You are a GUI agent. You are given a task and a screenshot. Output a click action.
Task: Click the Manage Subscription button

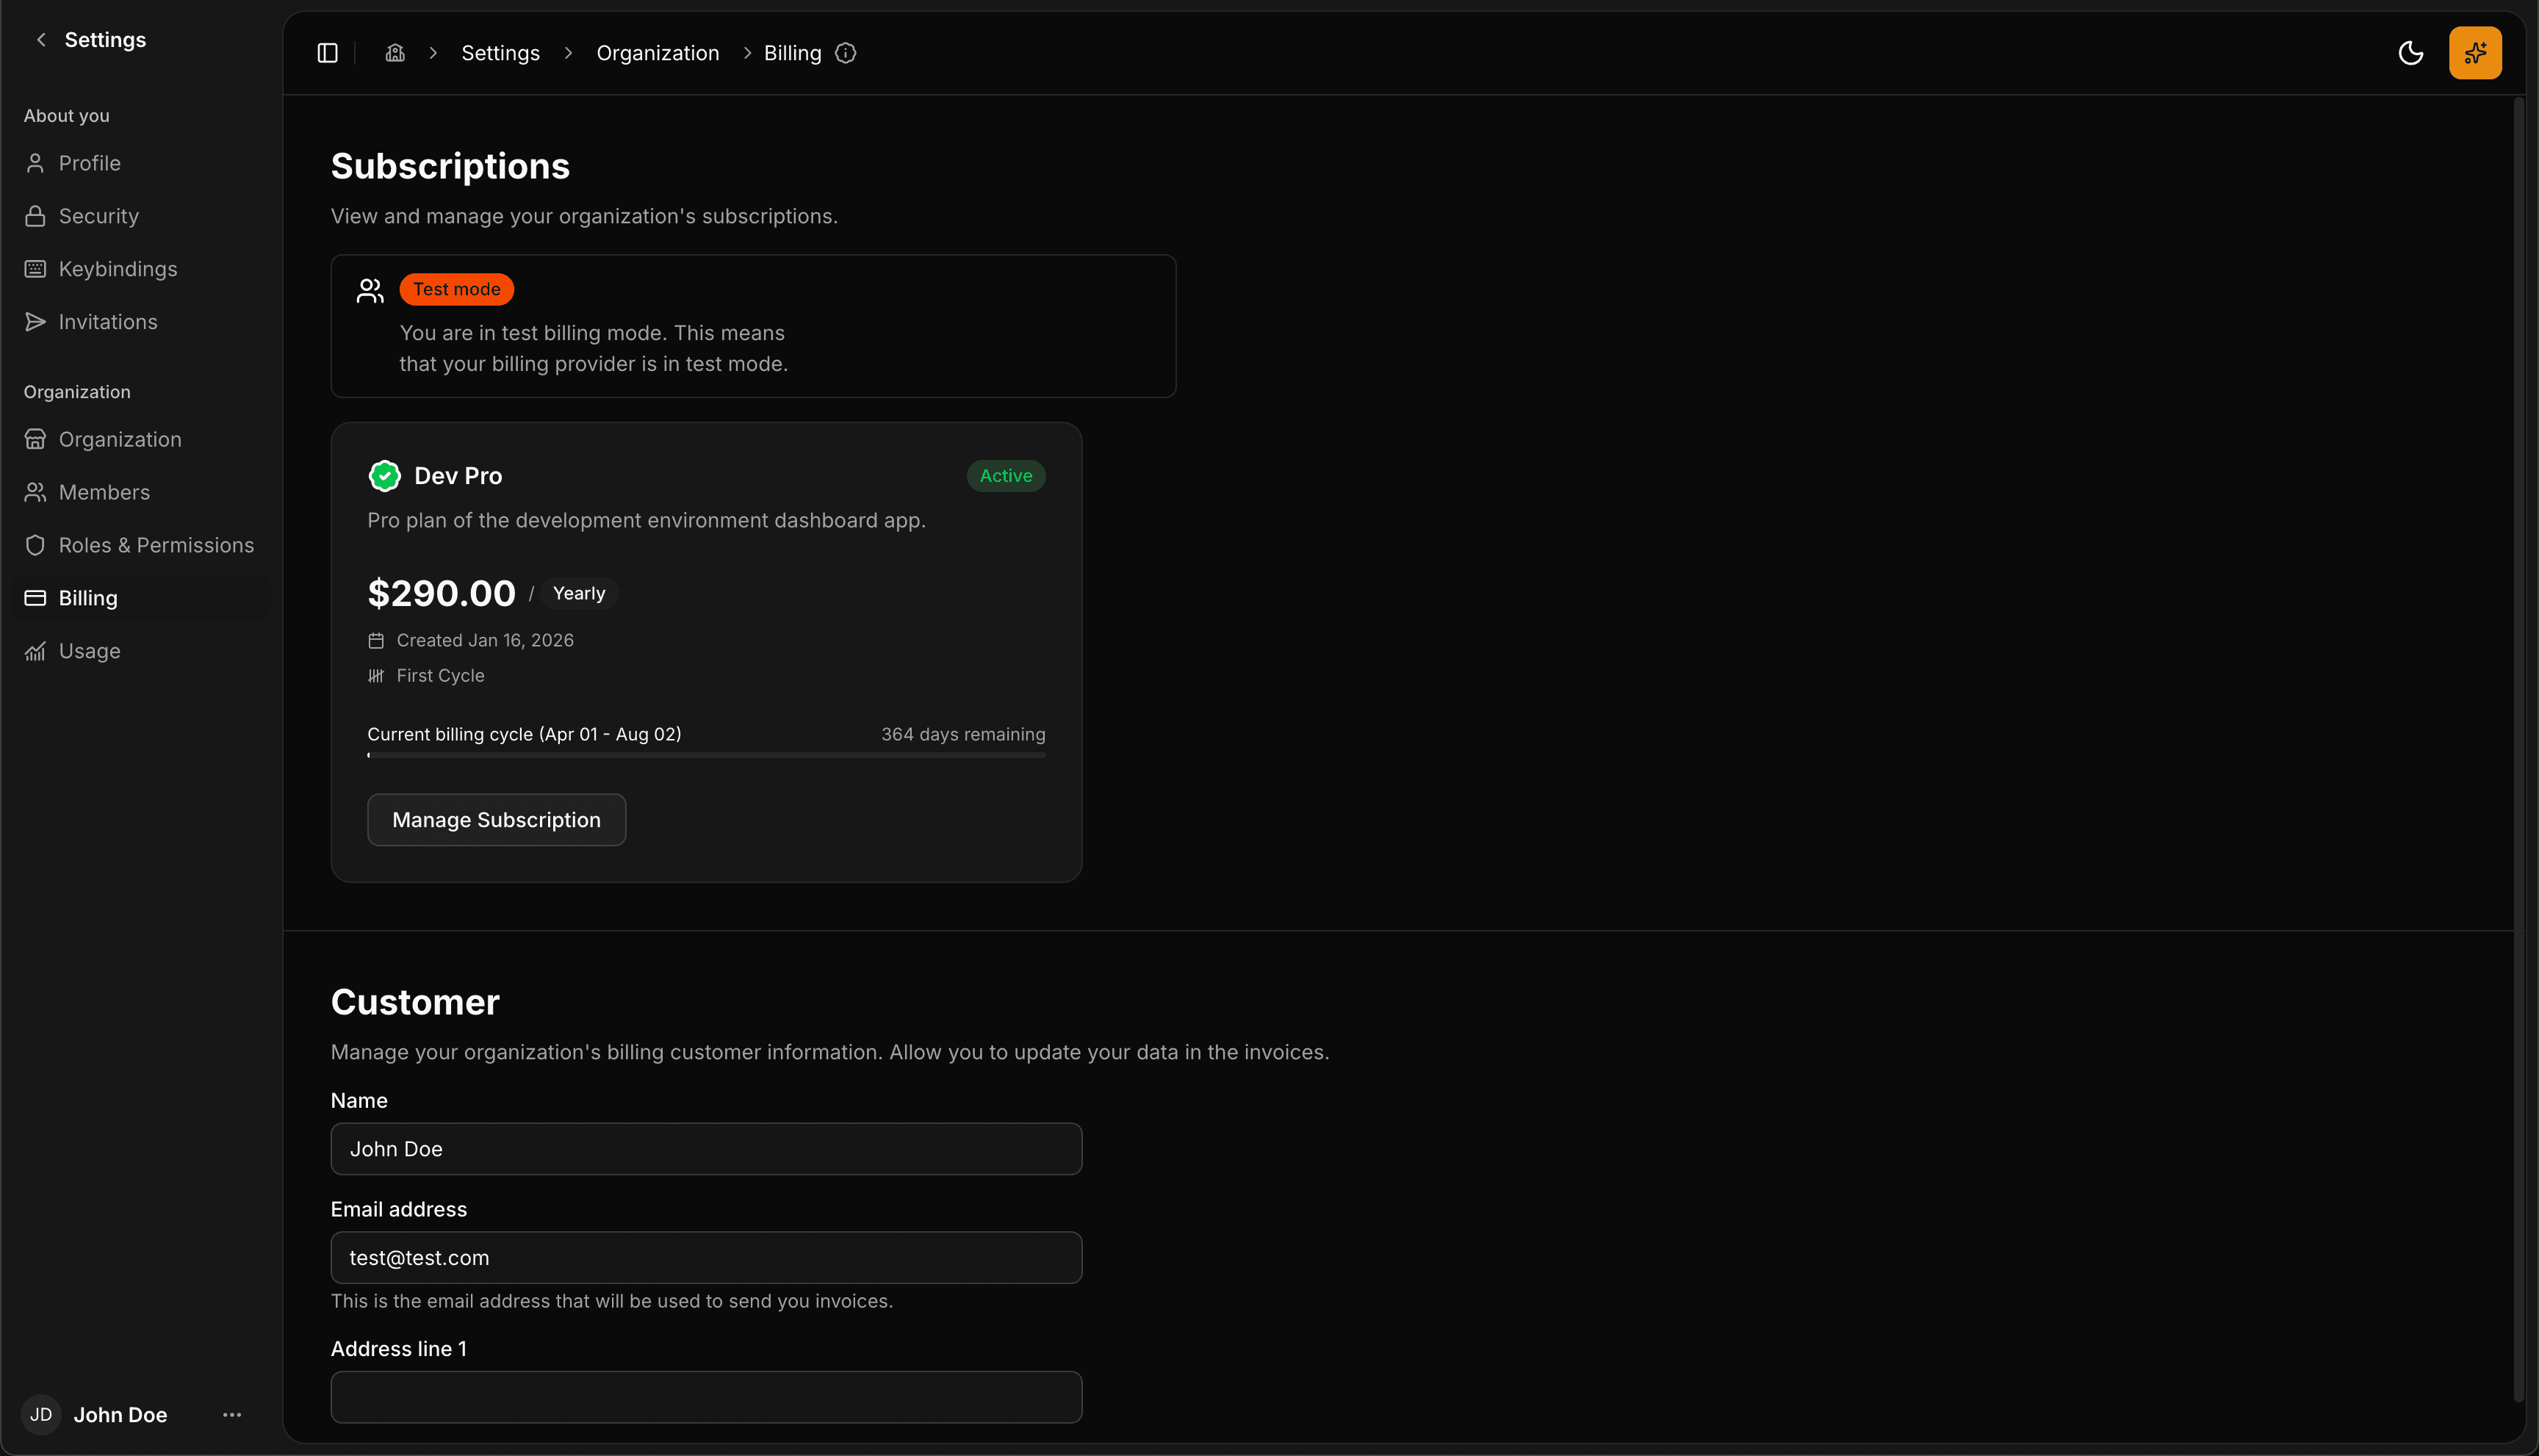coord(496,819)
